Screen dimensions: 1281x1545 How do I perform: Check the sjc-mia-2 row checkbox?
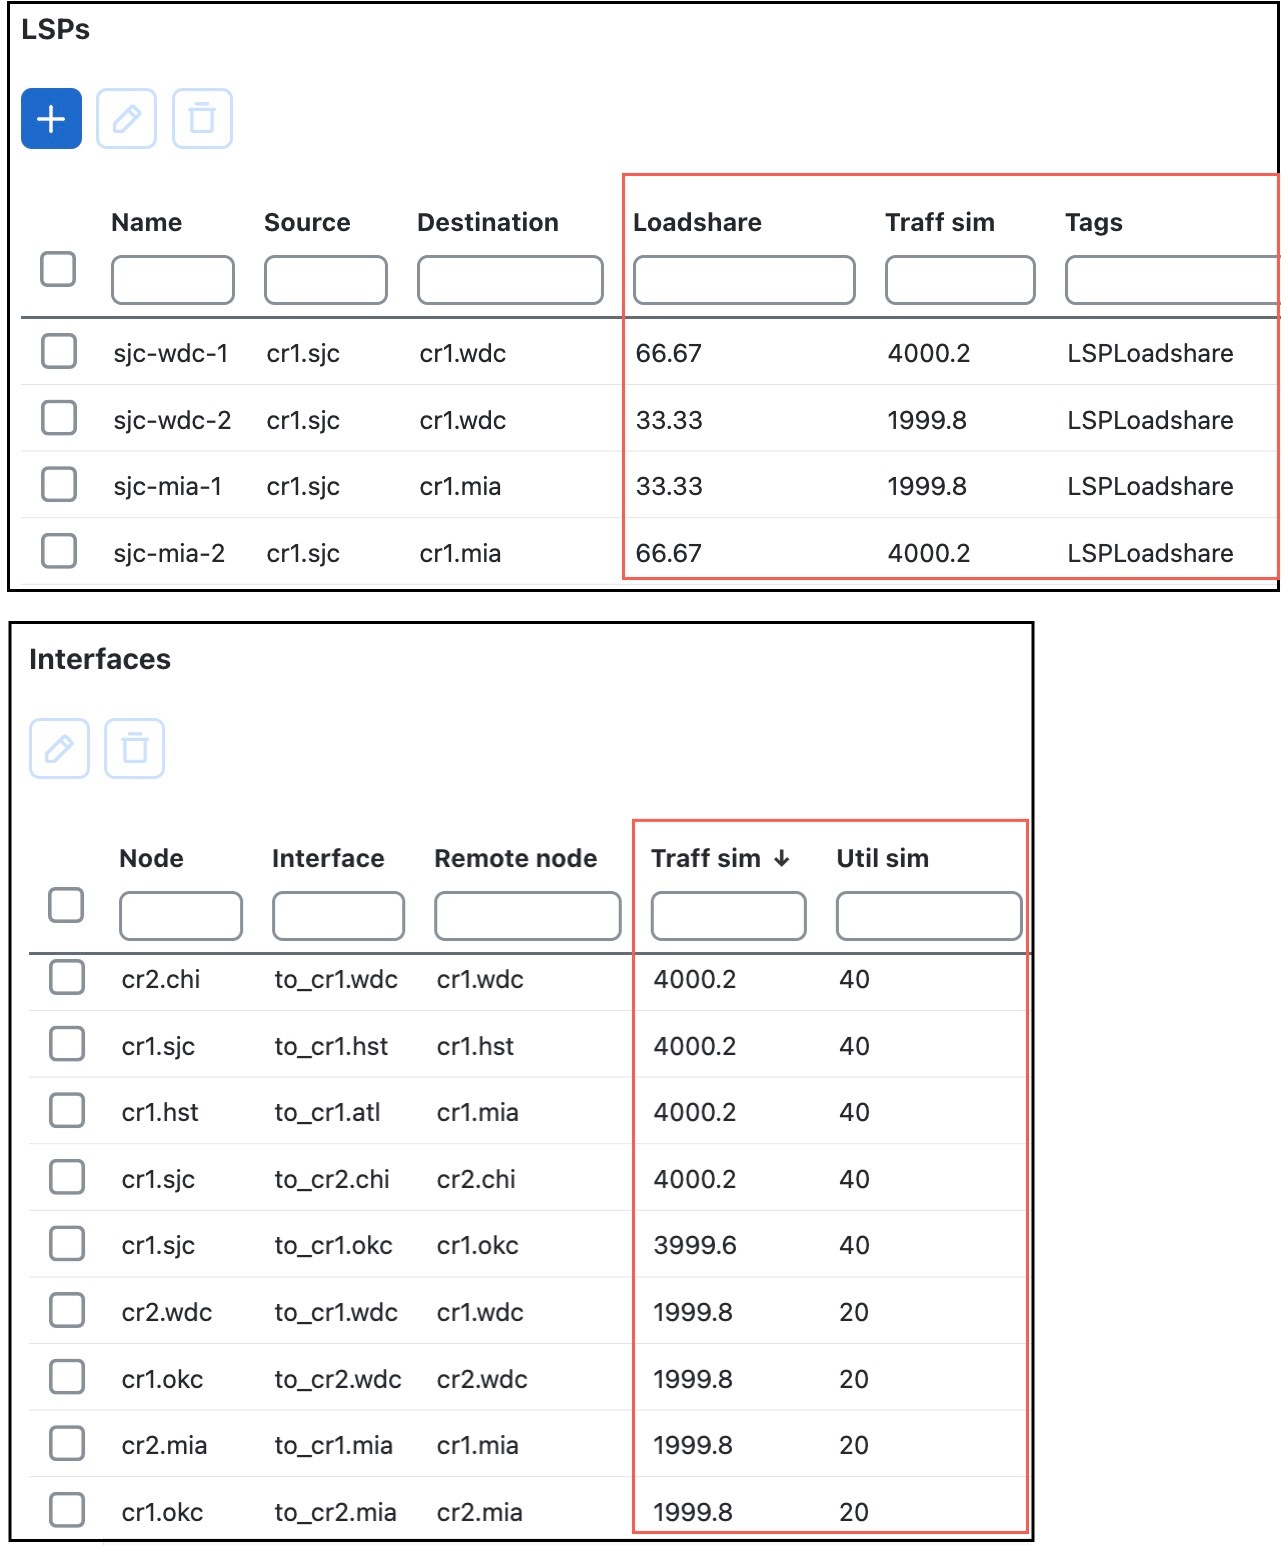tap(58, 551)
